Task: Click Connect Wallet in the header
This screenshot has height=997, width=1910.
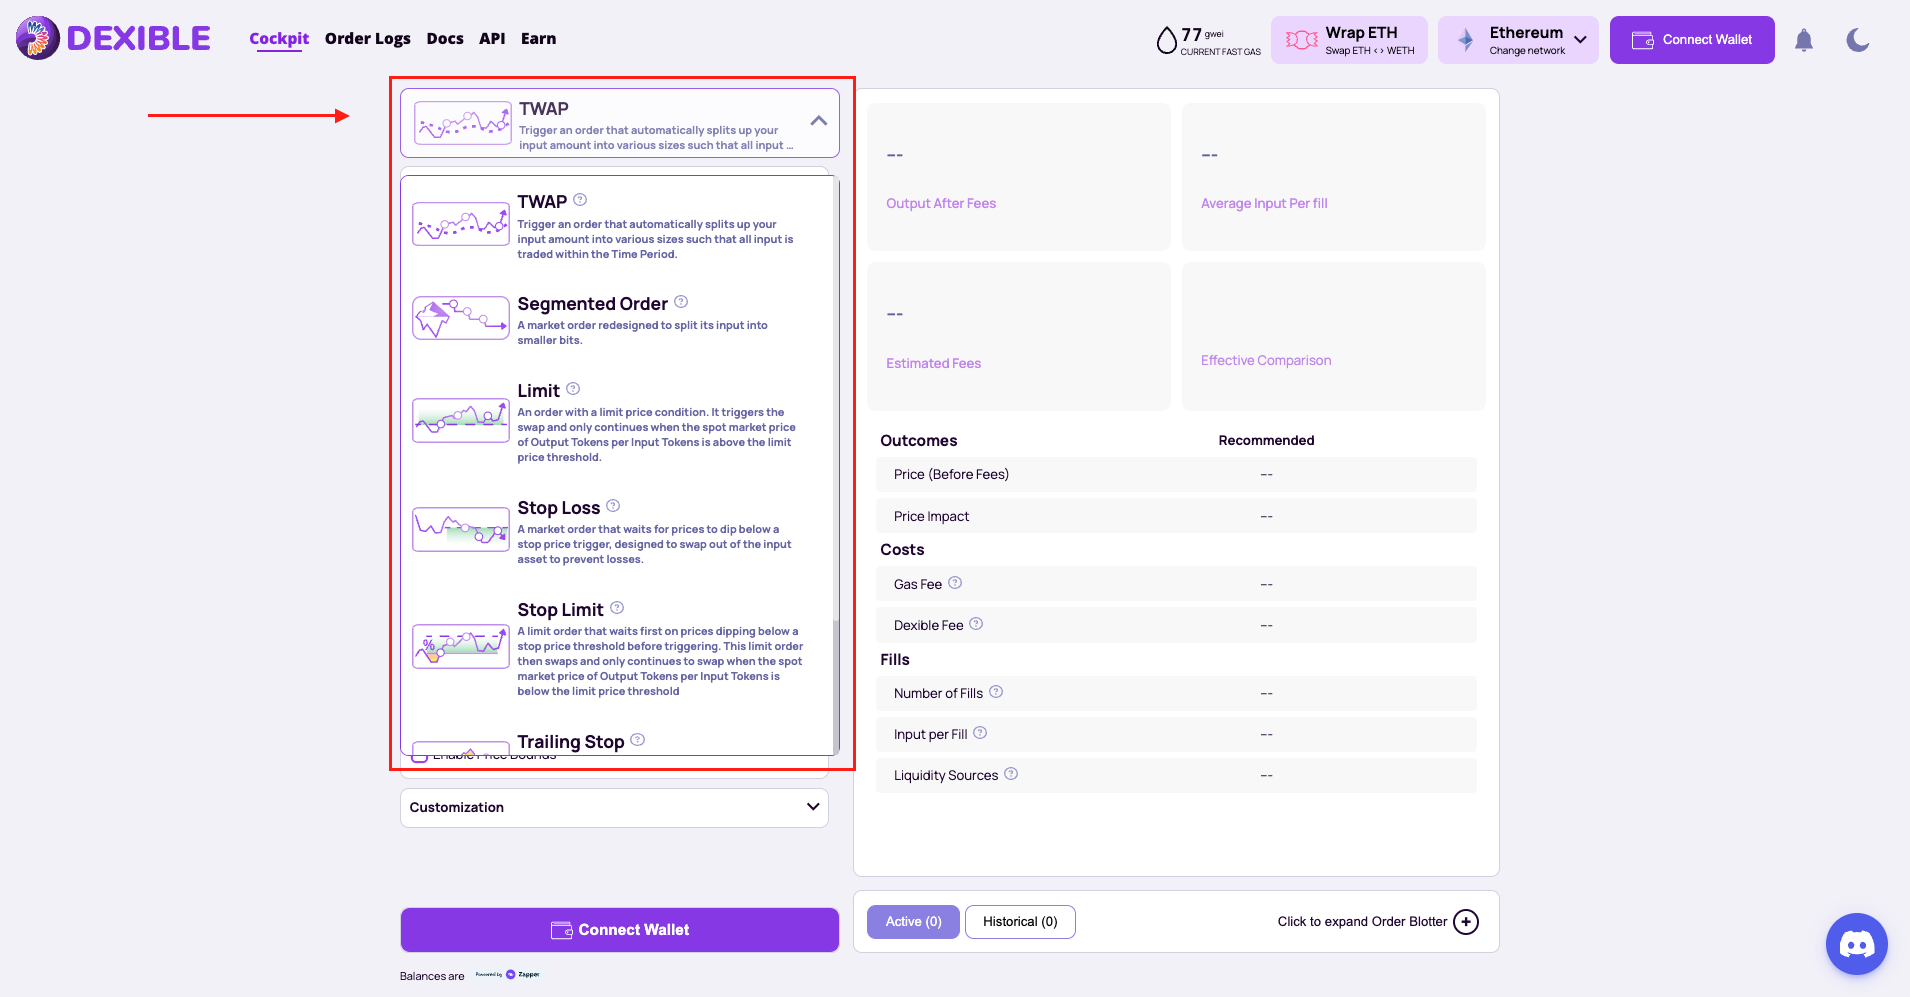Action: 1692,40
